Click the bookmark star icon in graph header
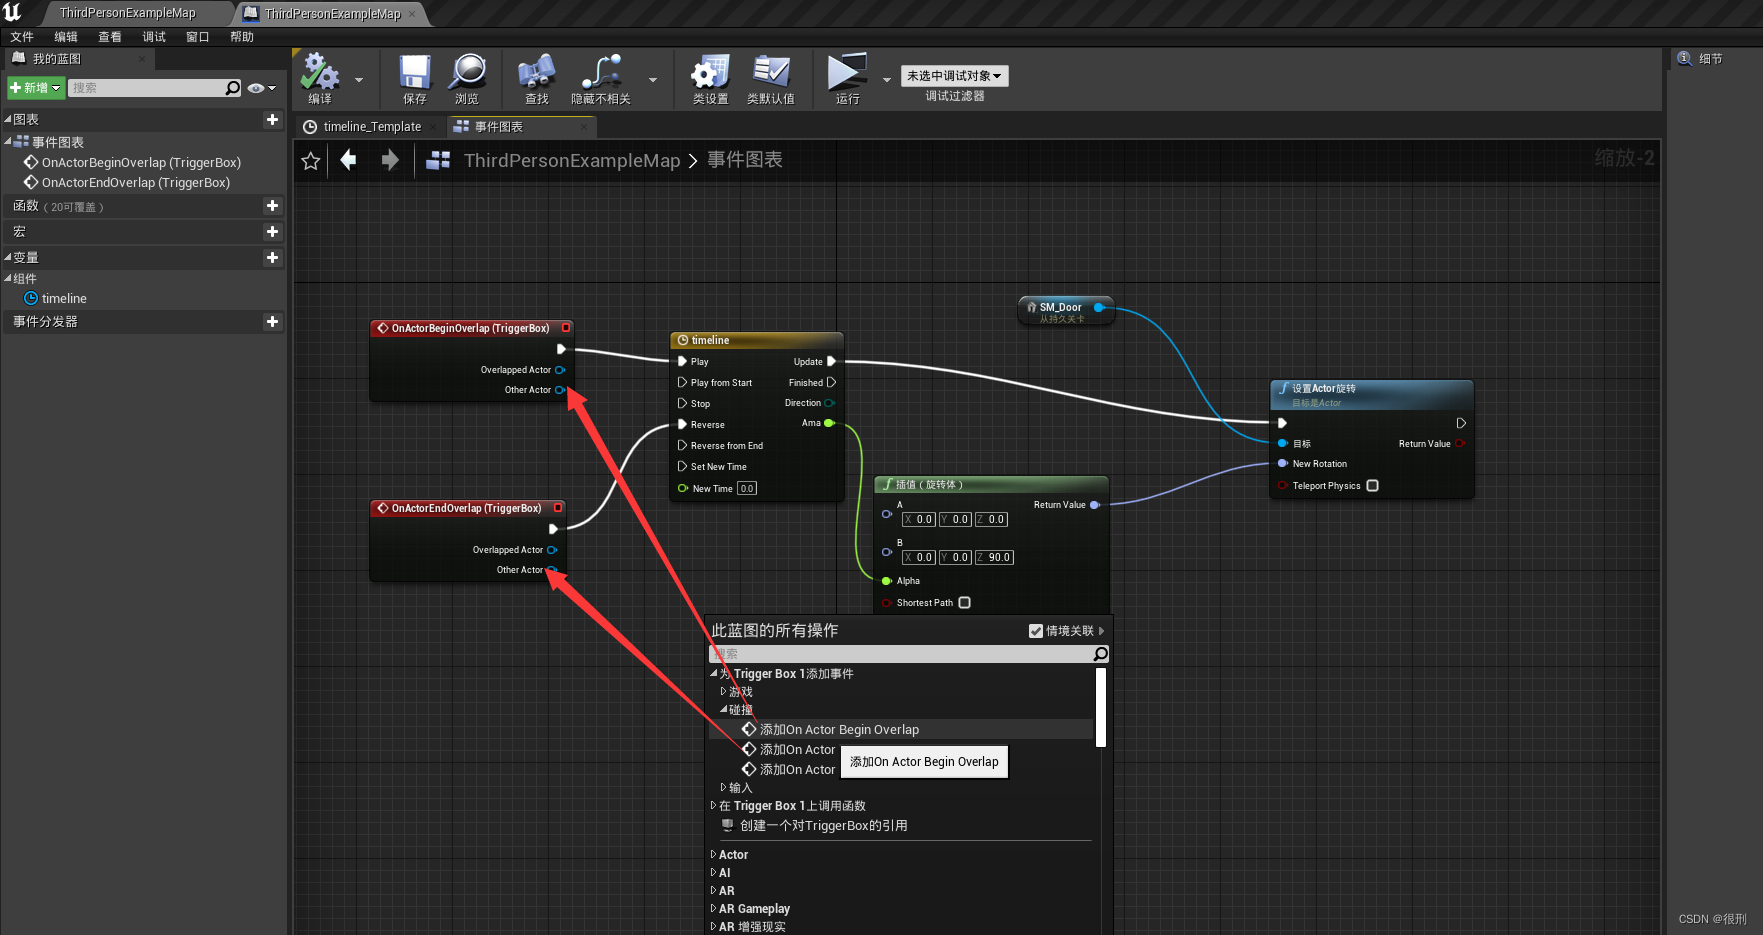1763x935 pixels. (311, 161)
